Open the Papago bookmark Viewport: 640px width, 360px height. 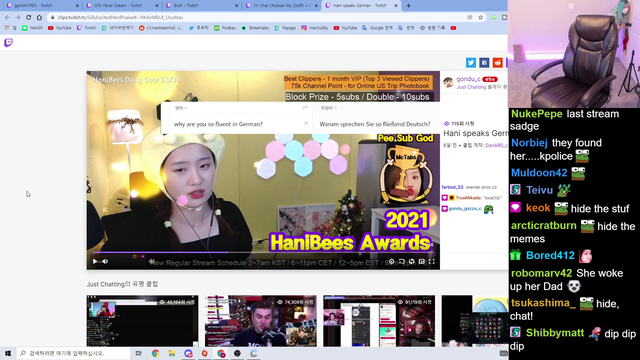point(285,28)
